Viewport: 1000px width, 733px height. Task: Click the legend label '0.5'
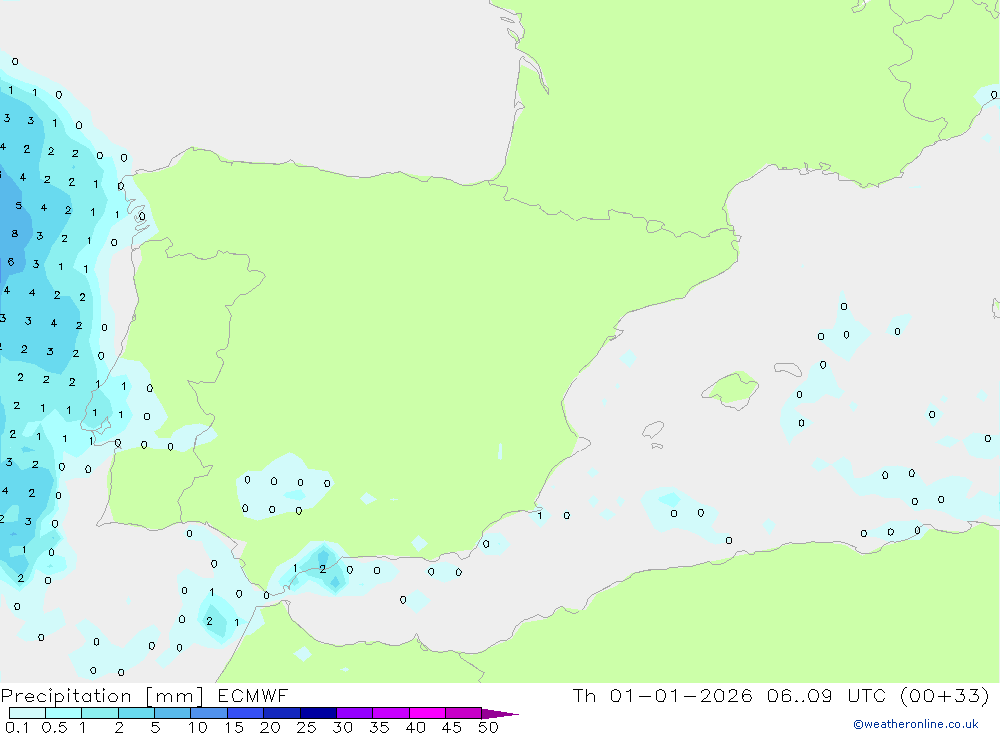(54, 727)
